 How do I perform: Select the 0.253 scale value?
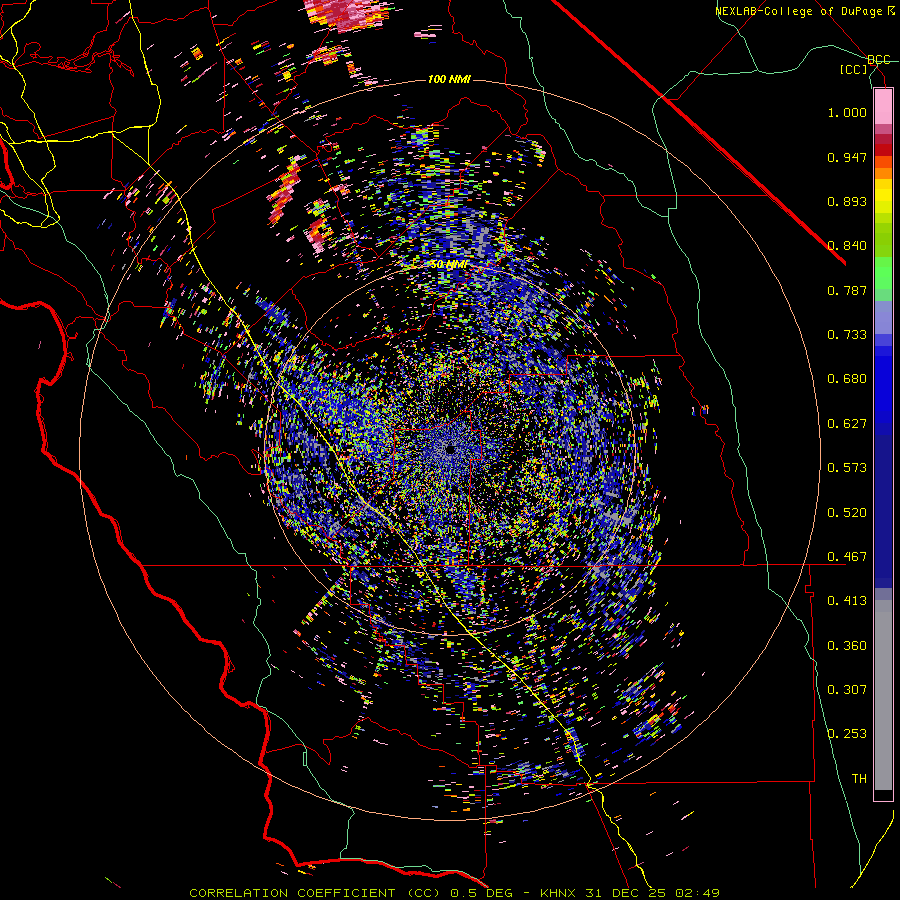point(847,734)
